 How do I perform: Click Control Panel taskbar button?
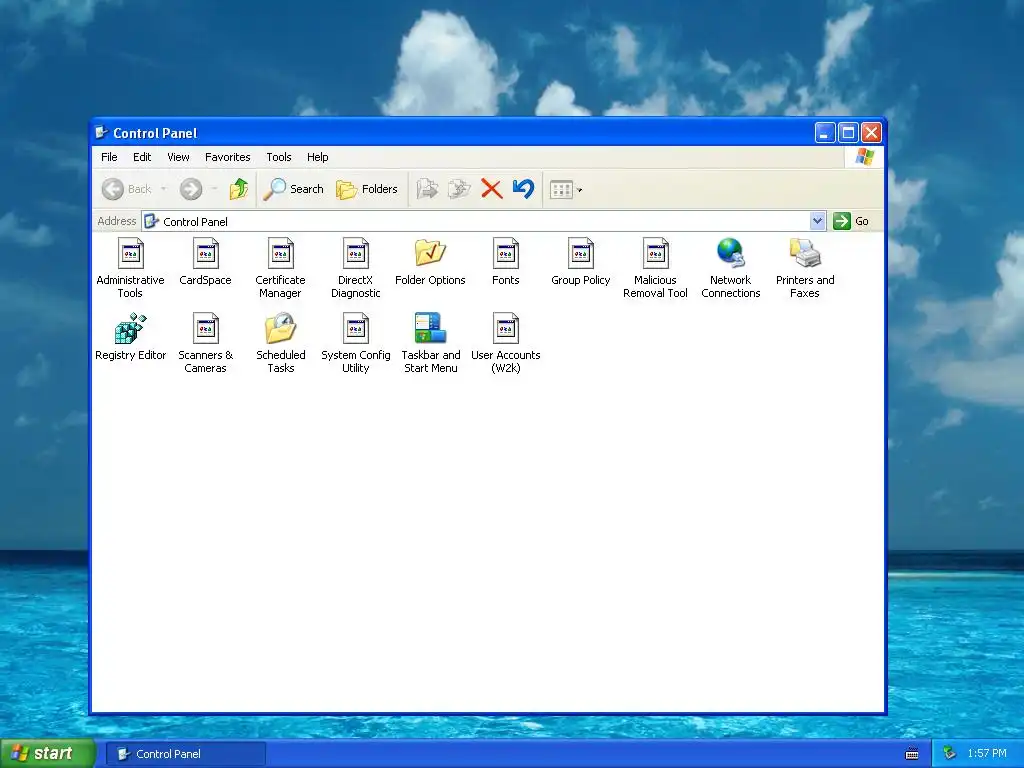[186, 754]
